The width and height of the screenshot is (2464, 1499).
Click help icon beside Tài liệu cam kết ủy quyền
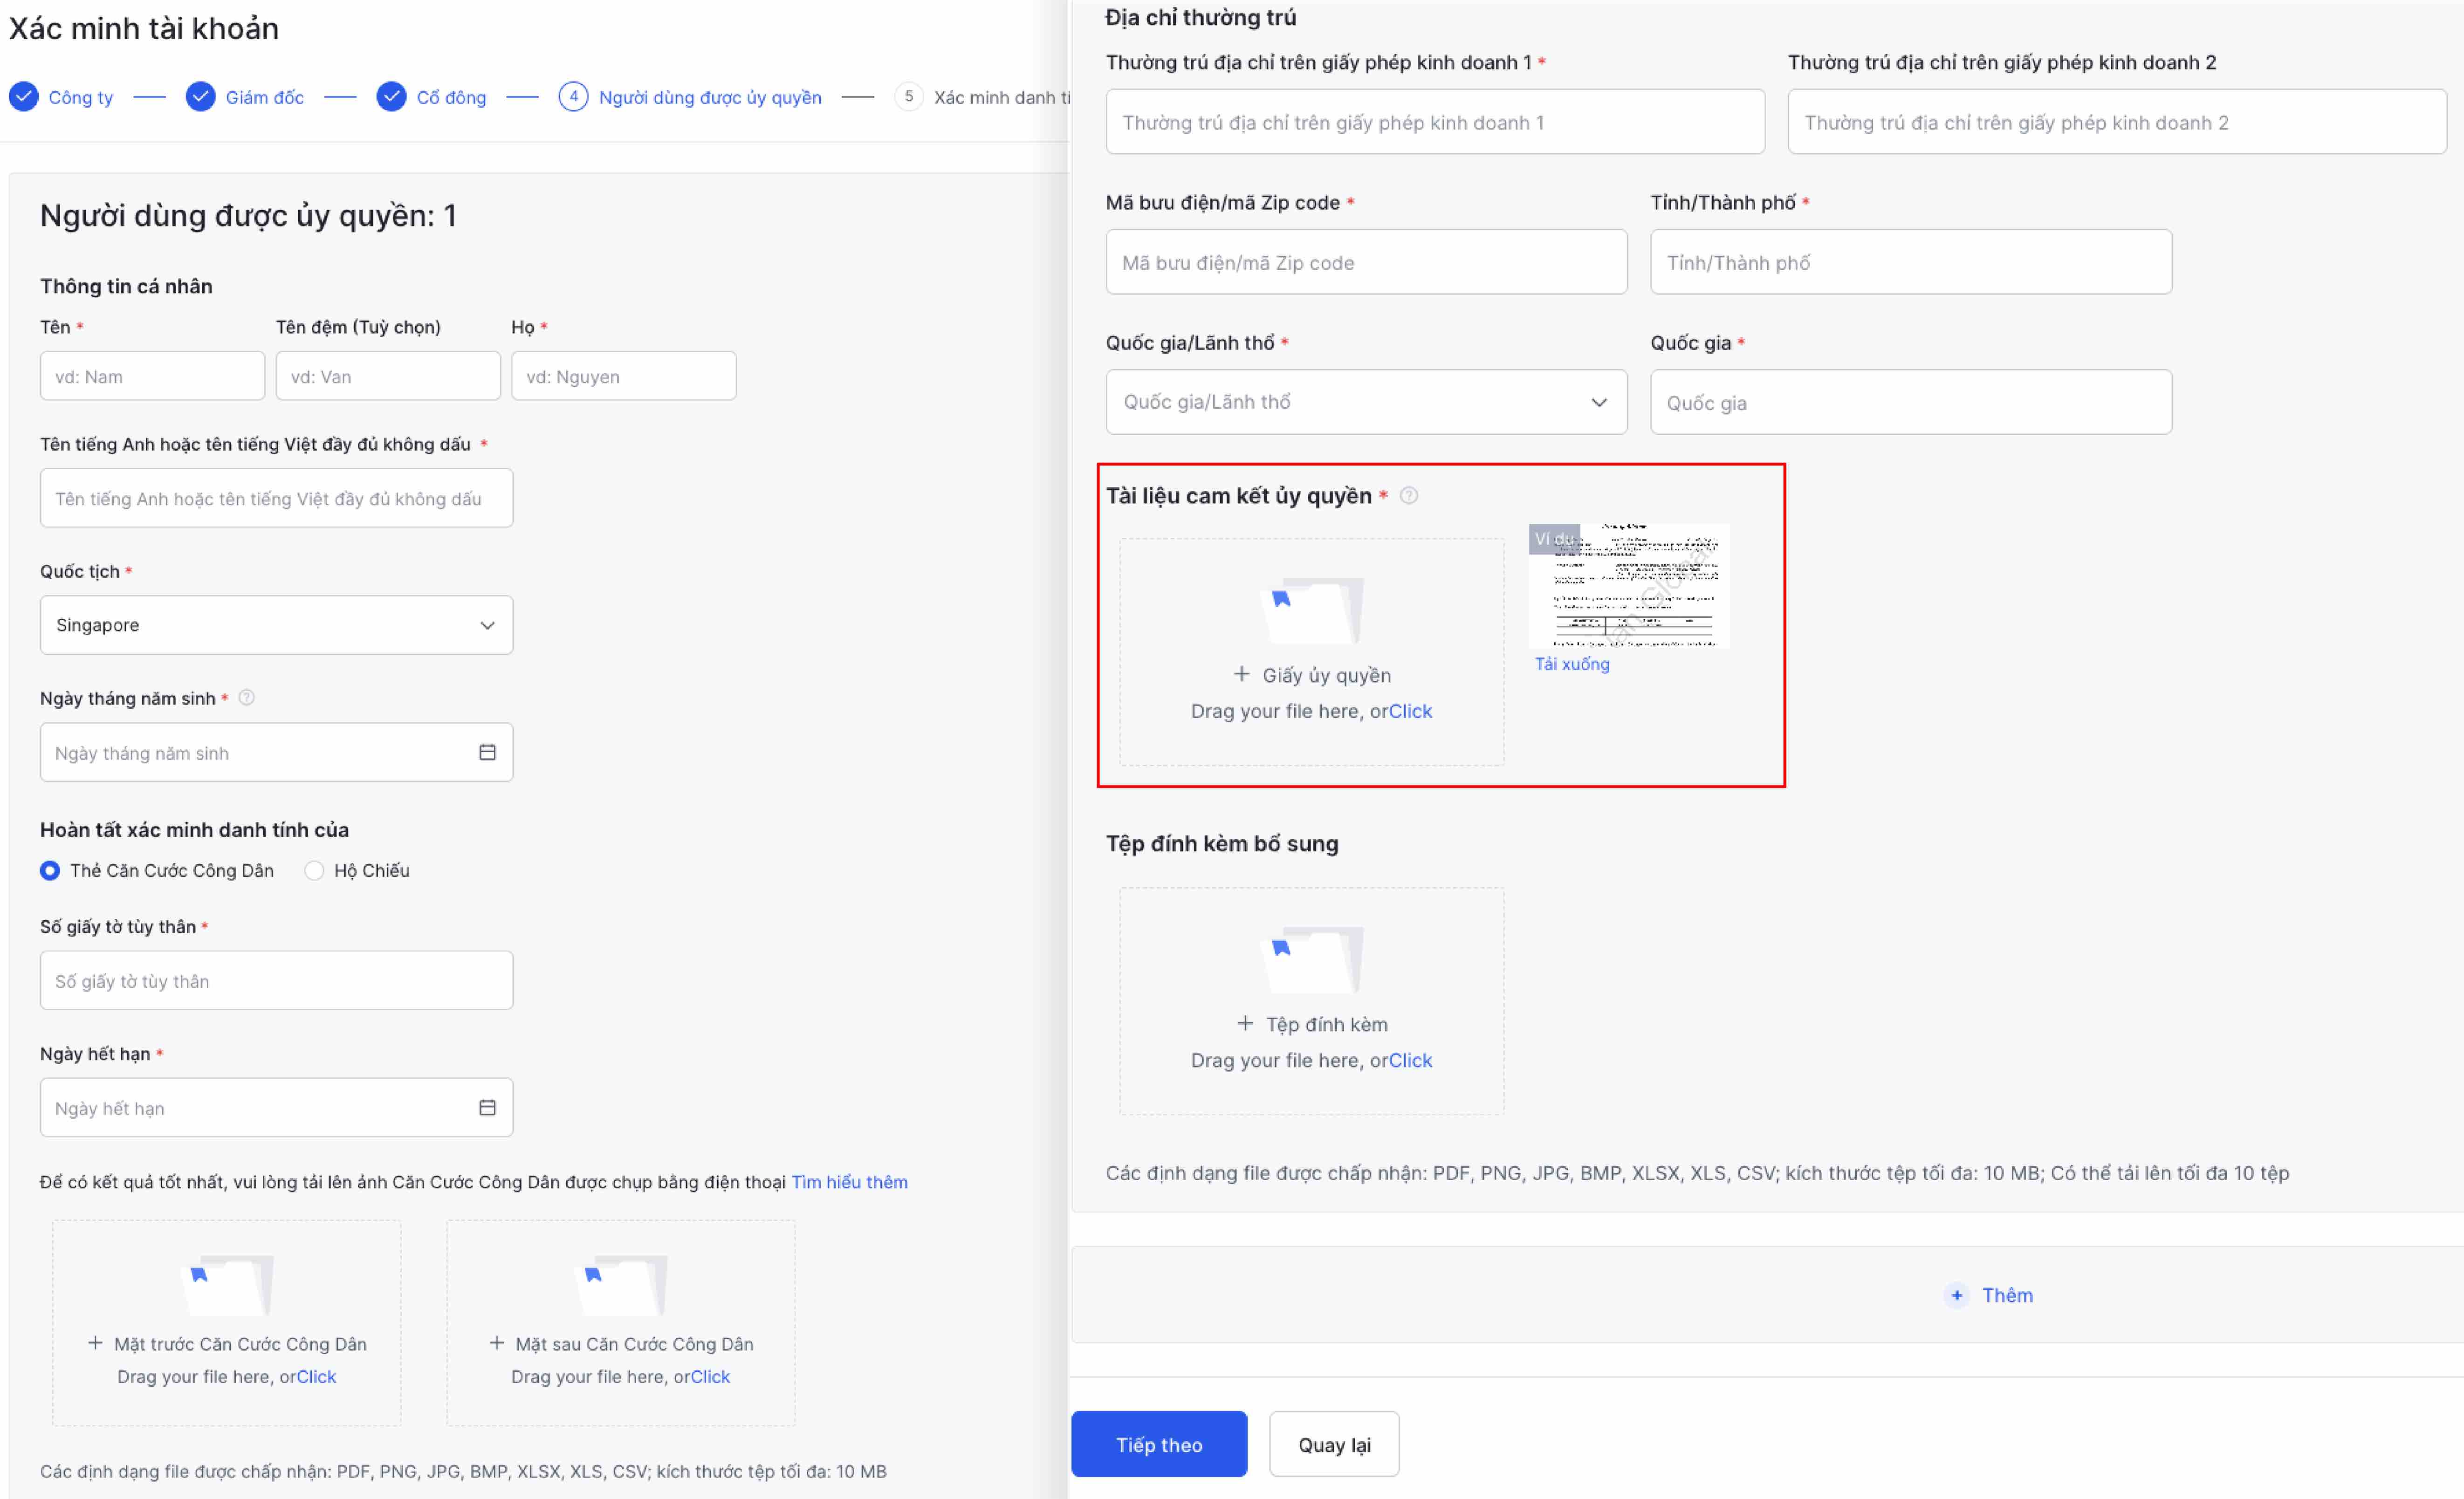point(1408,496)
